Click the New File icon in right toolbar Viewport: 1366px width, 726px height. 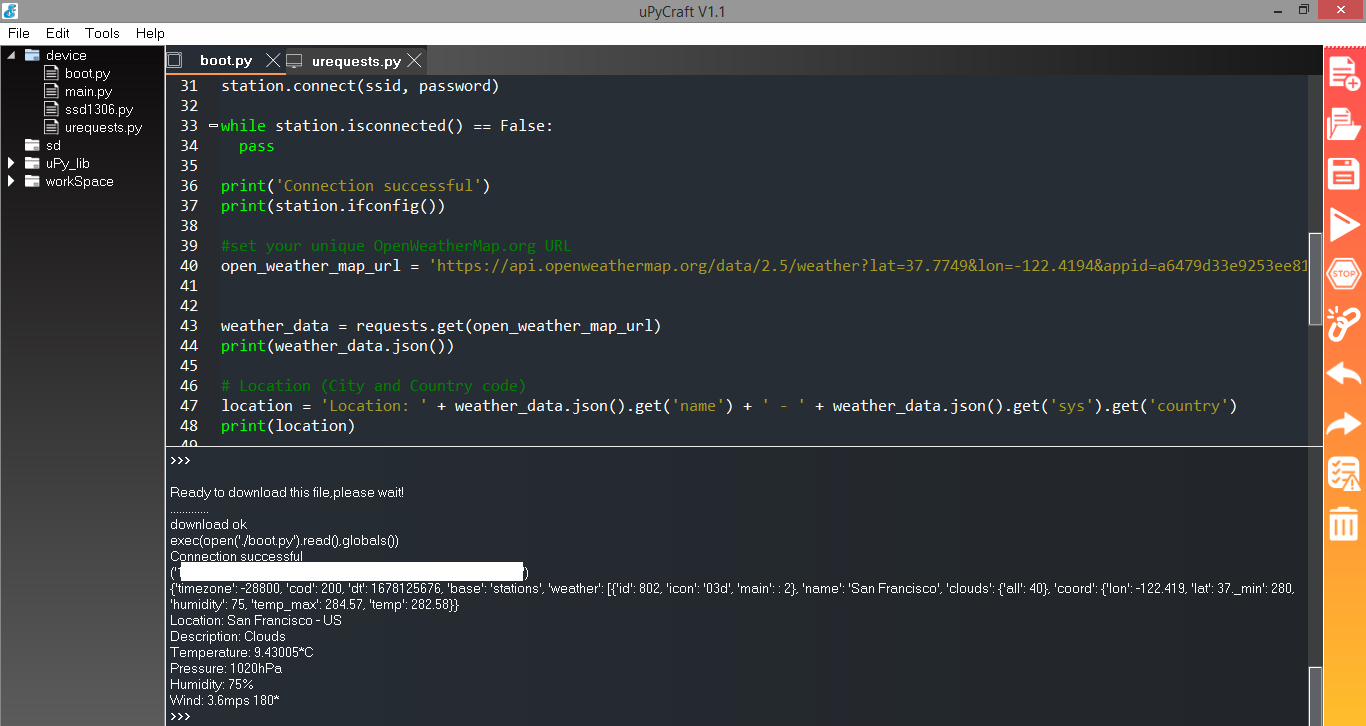(1343, 73)
